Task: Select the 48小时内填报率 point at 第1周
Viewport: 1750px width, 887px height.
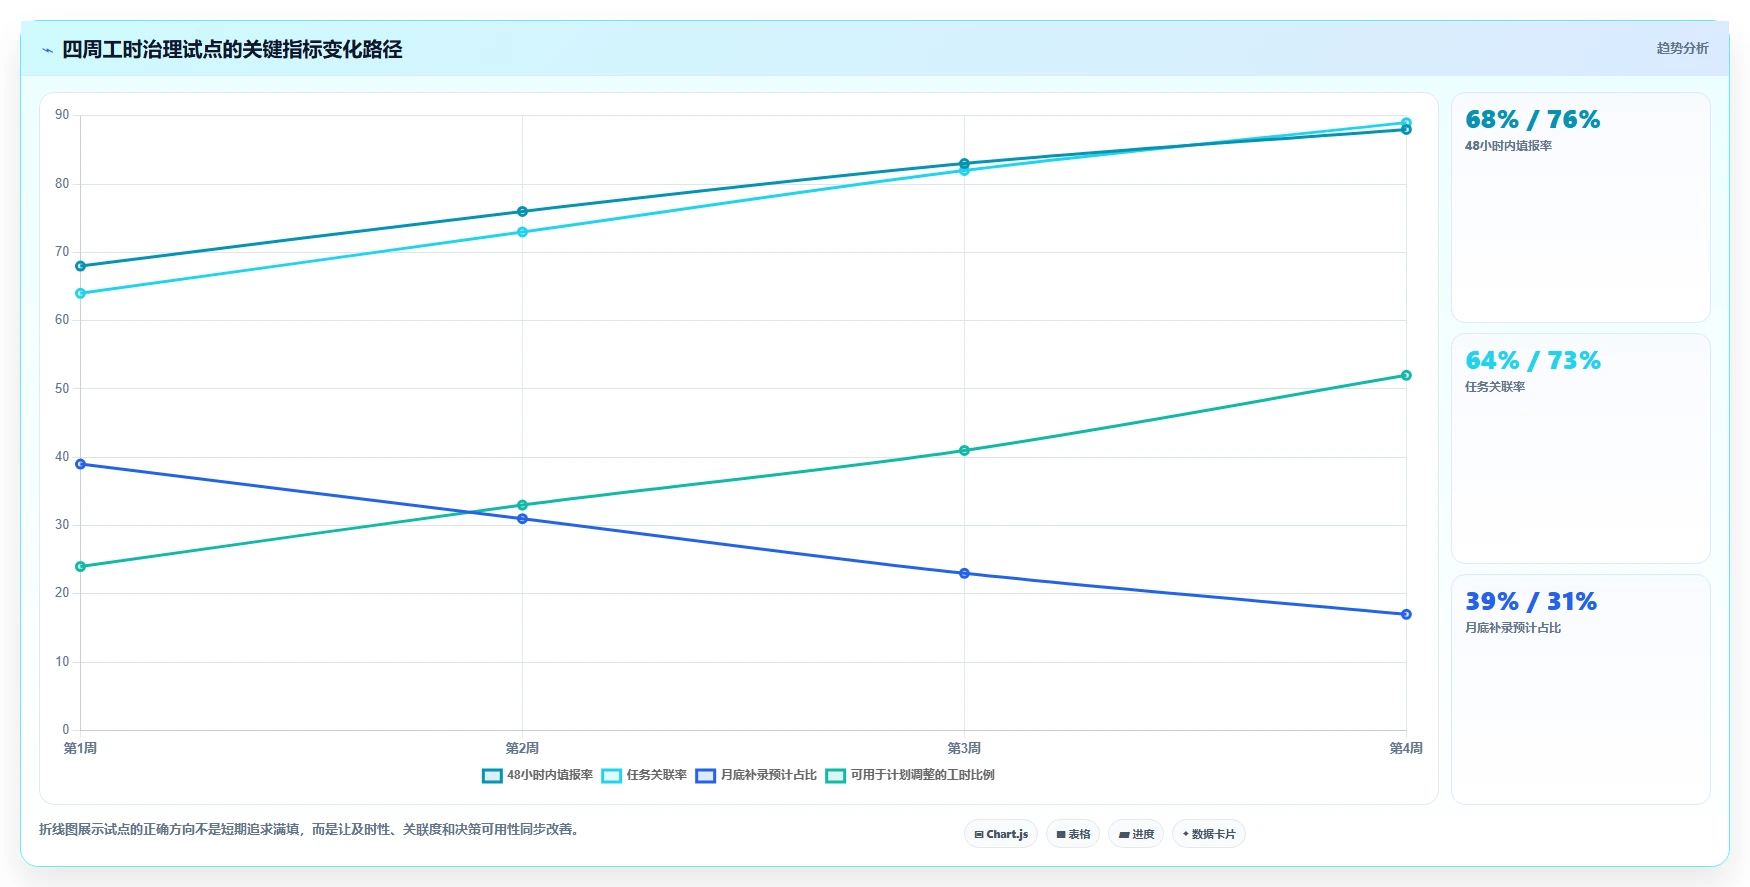Action: 81,266
